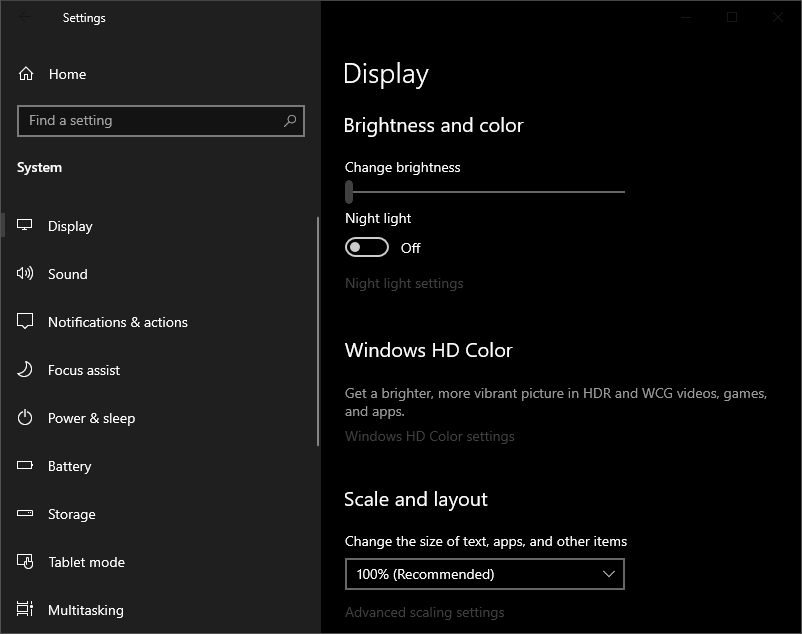Click the brightness slider handle
Image resolution: width=802 pixels, height=634 pixels.
click(349, 191)
